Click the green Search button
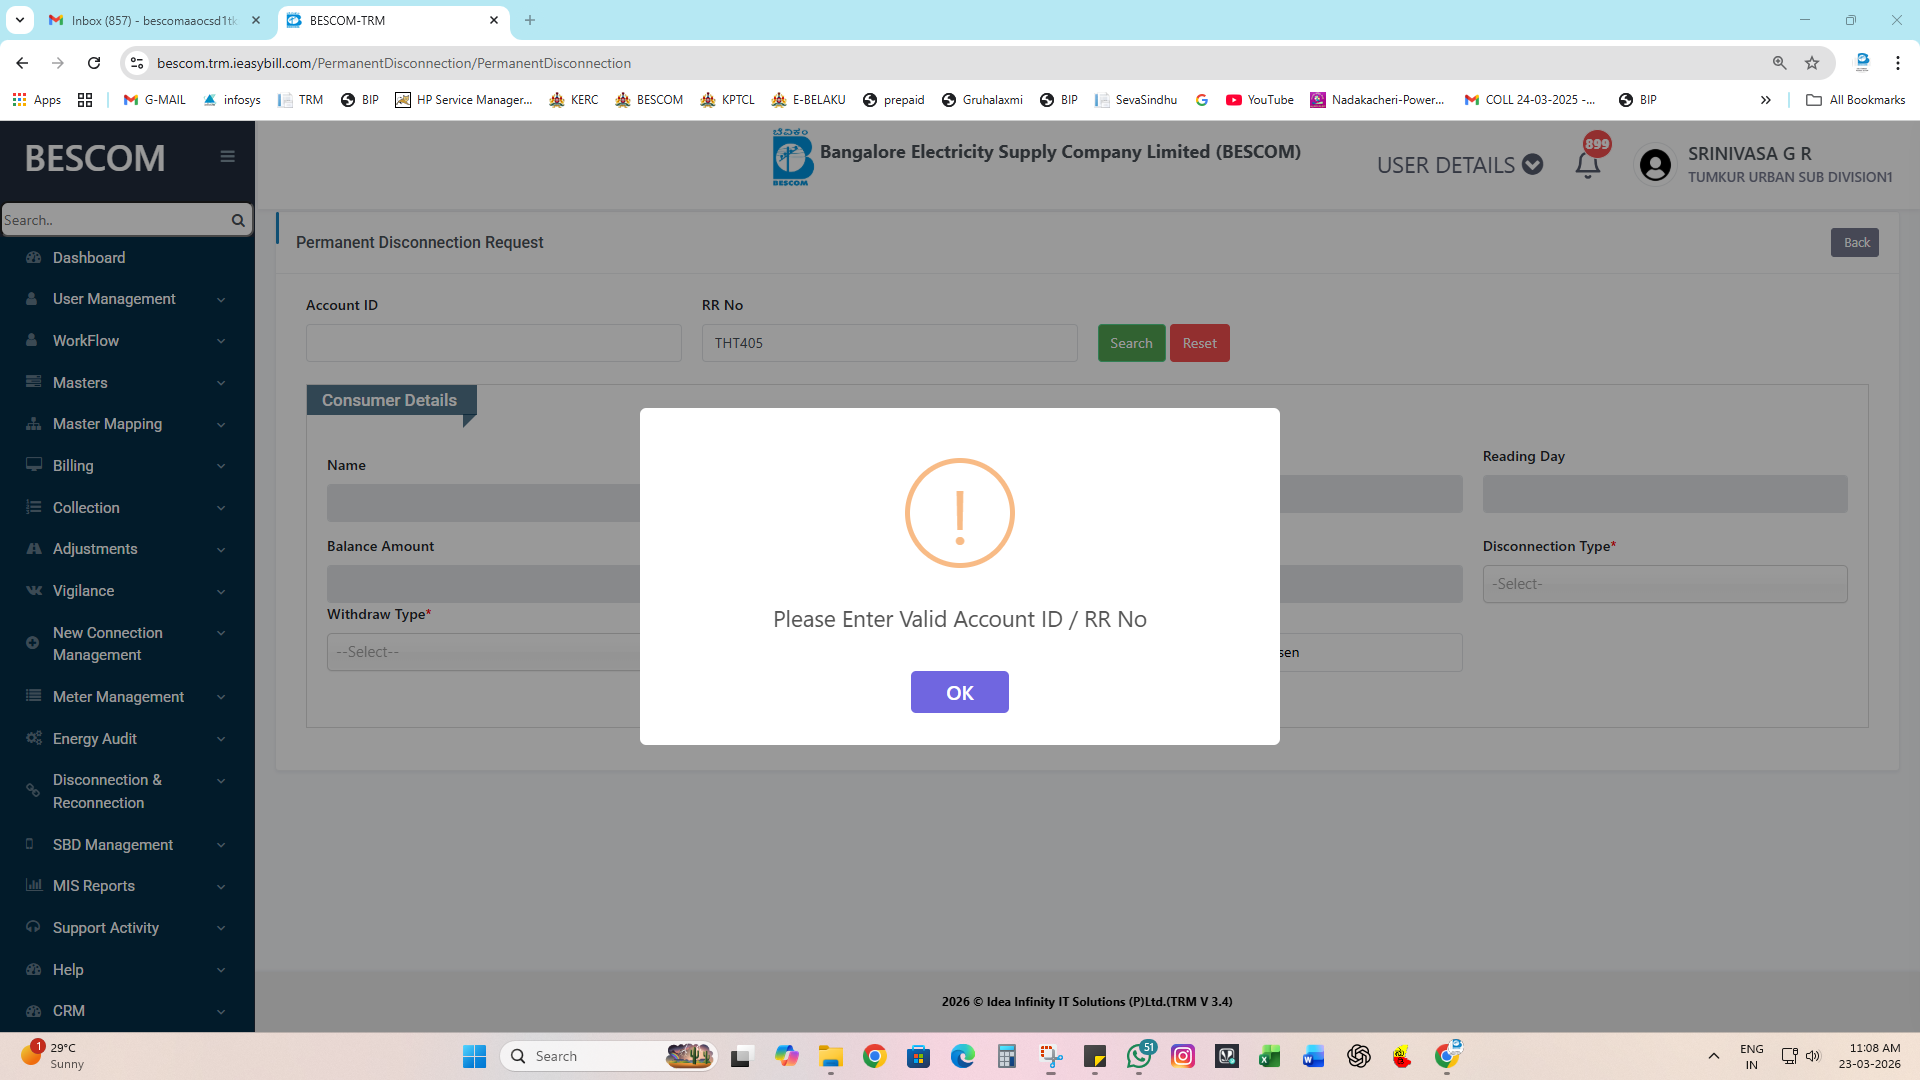 pyautogui.click(x=1131, y=343)
